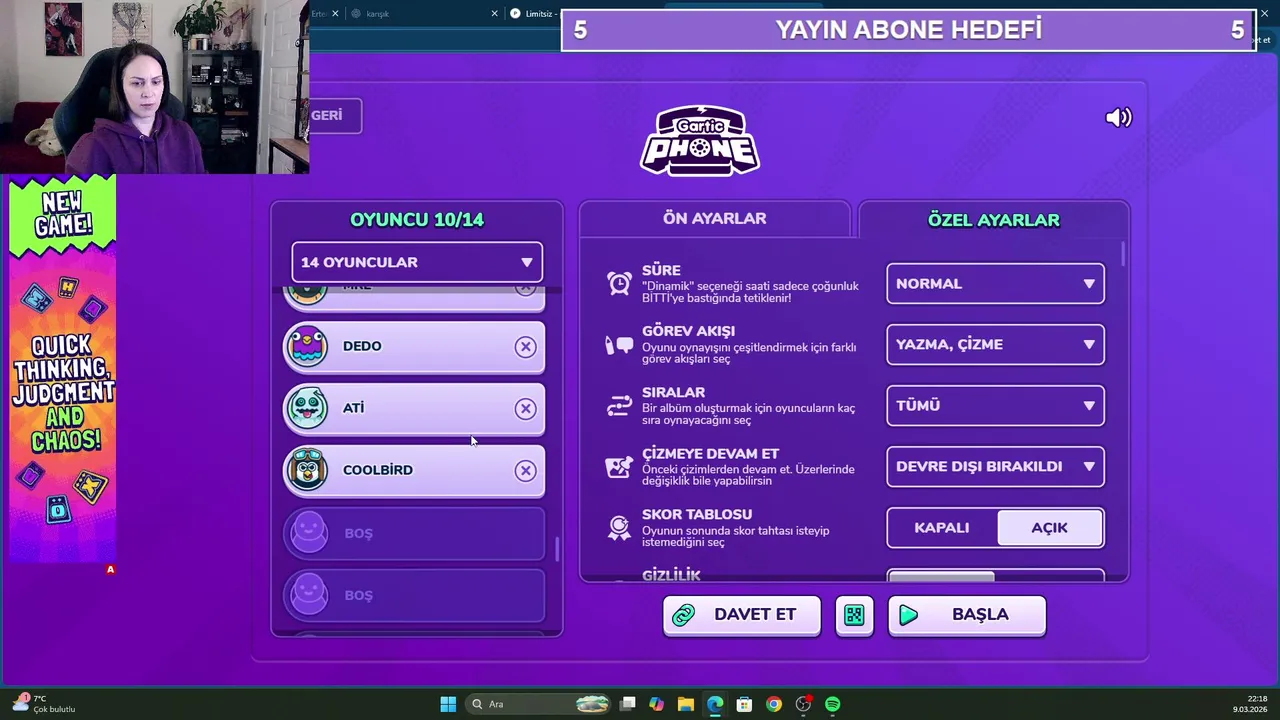Screen dimensions: 1280x720
Task: Select the DEDO player row
Action: coord(414,346)
